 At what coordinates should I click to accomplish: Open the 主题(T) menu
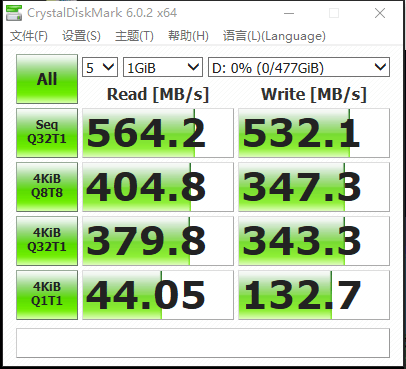pos(134,36)
